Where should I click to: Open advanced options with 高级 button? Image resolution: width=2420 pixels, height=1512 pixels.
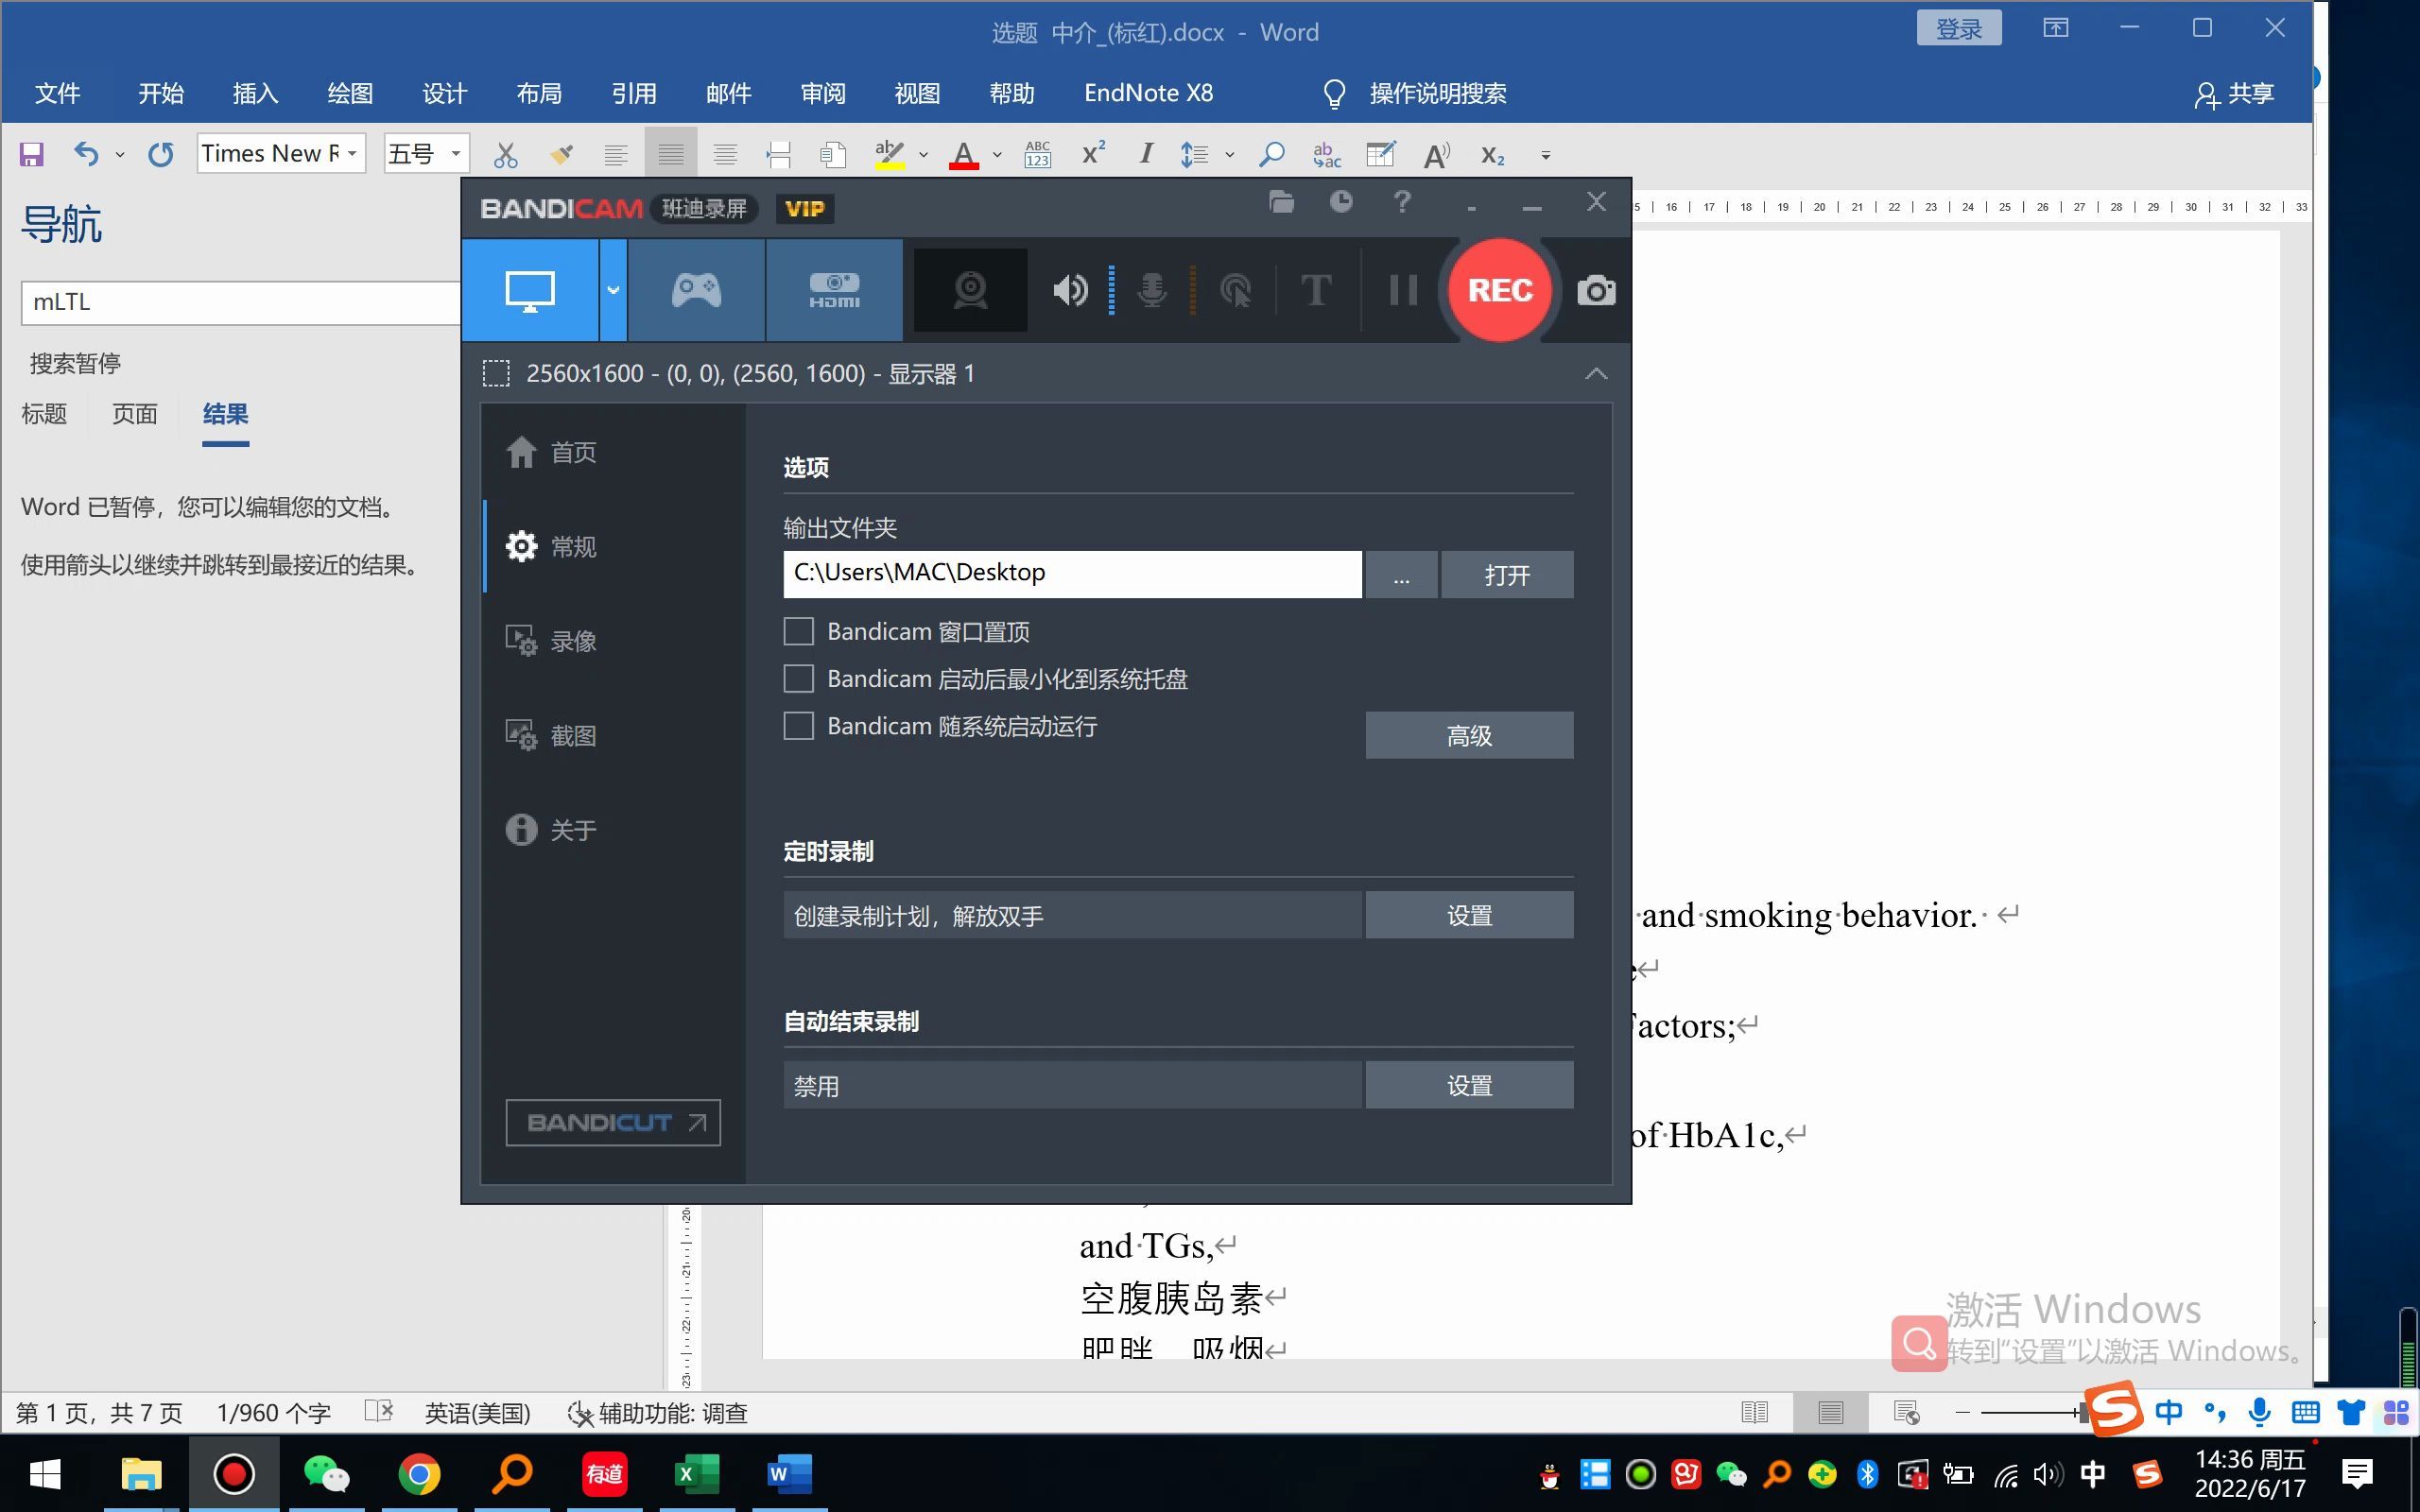(1469, 735)
